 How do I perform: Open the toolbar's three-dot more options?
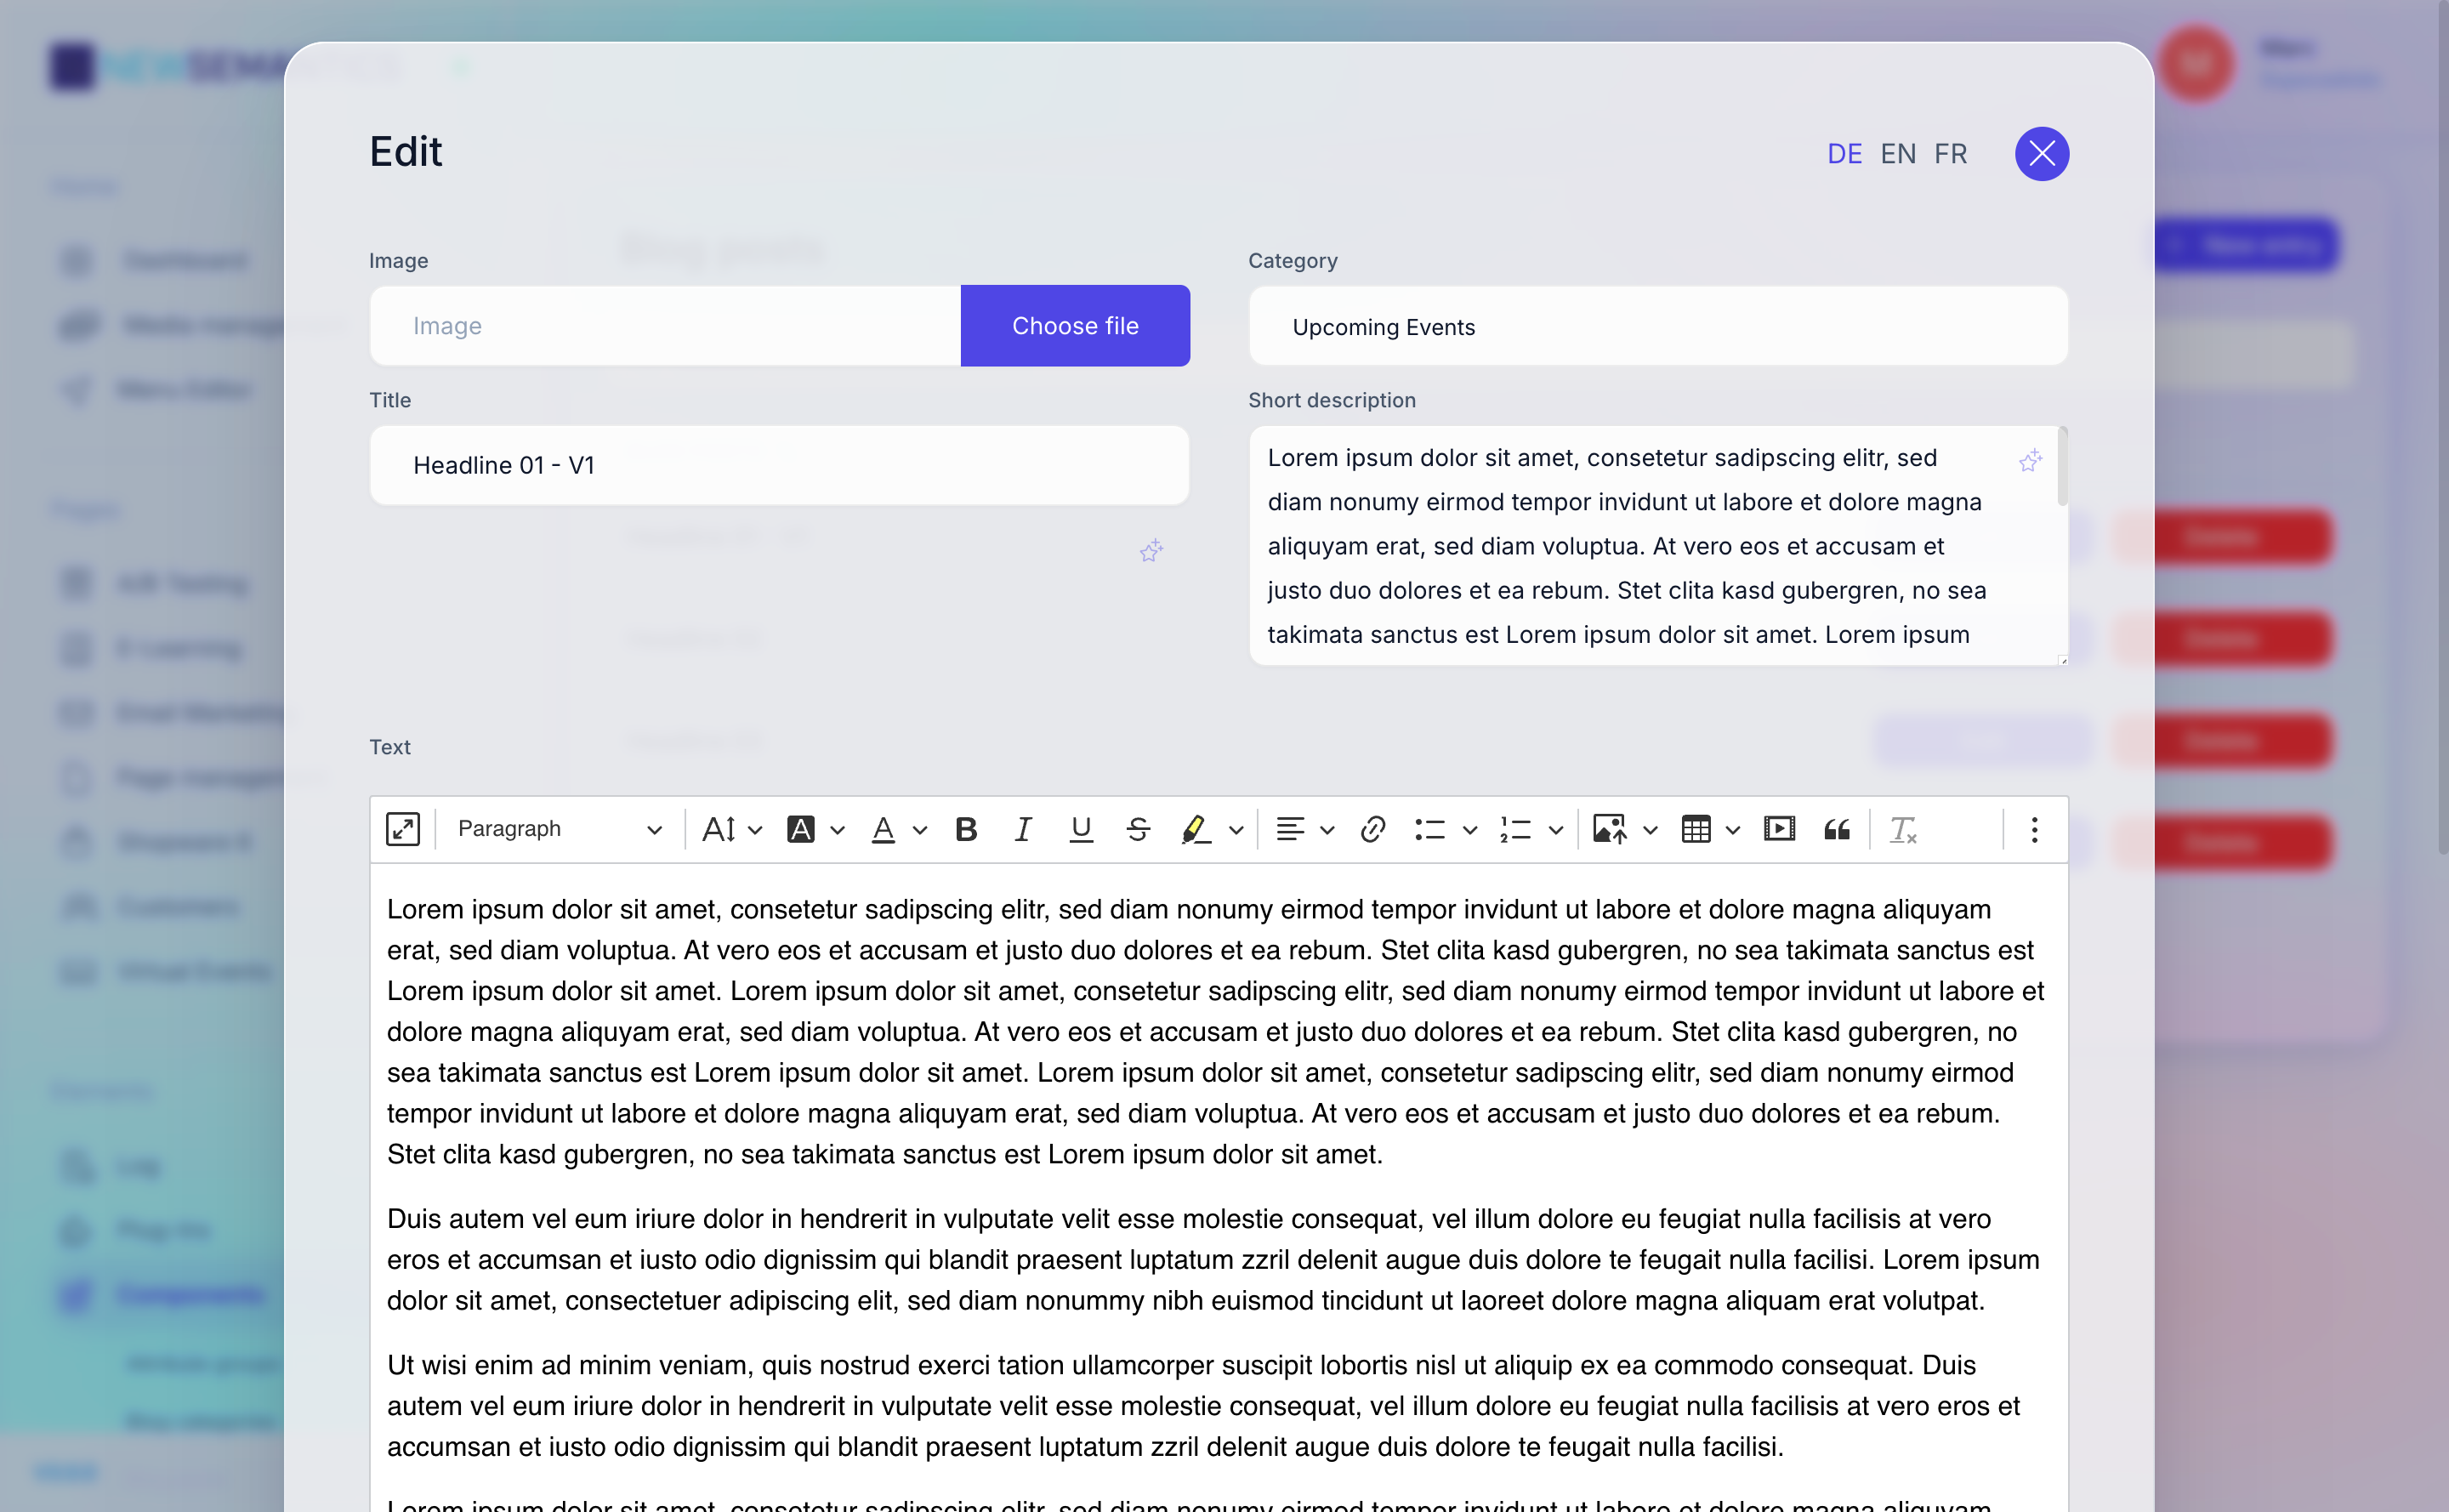tap(2034, 829)
